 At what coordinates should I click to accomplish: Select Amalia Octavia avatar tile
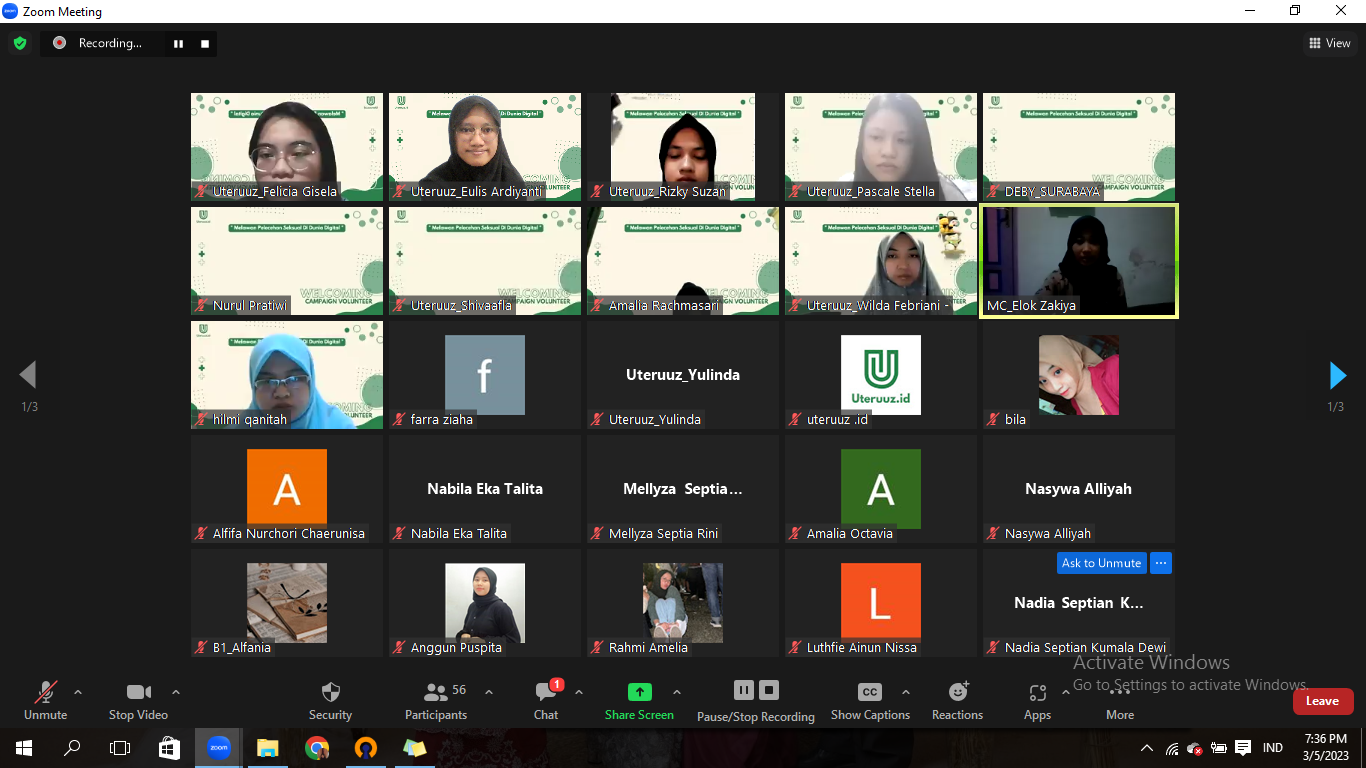pos(881,489)
